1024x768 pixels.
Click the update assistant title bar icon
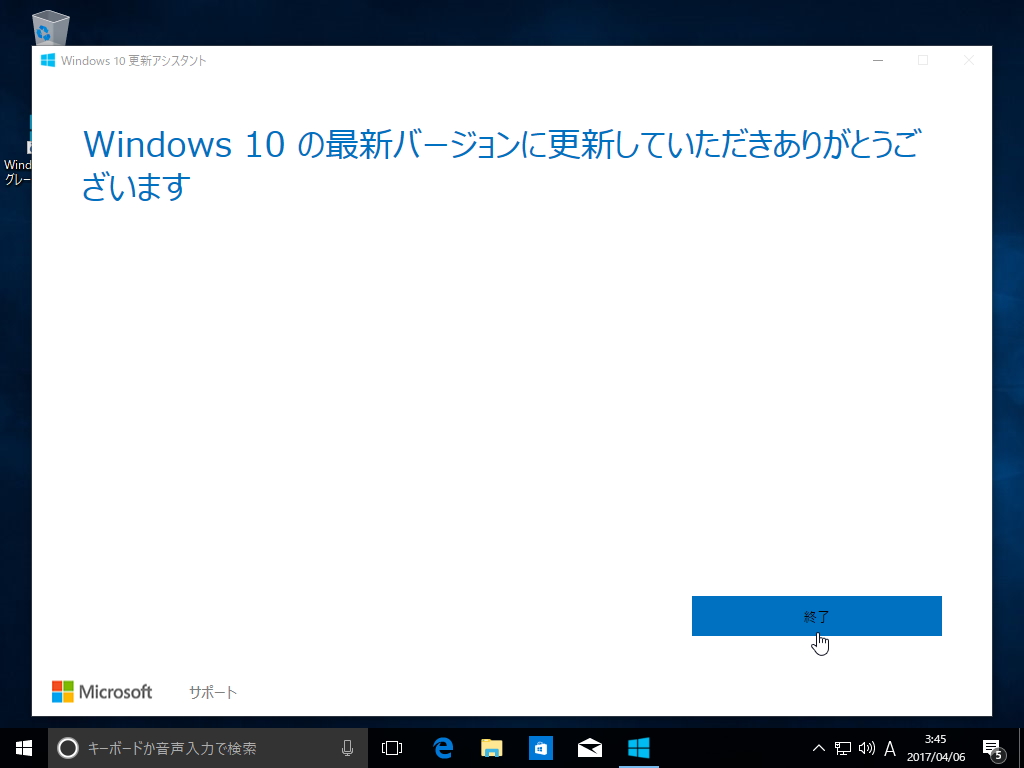click(47, 60)
